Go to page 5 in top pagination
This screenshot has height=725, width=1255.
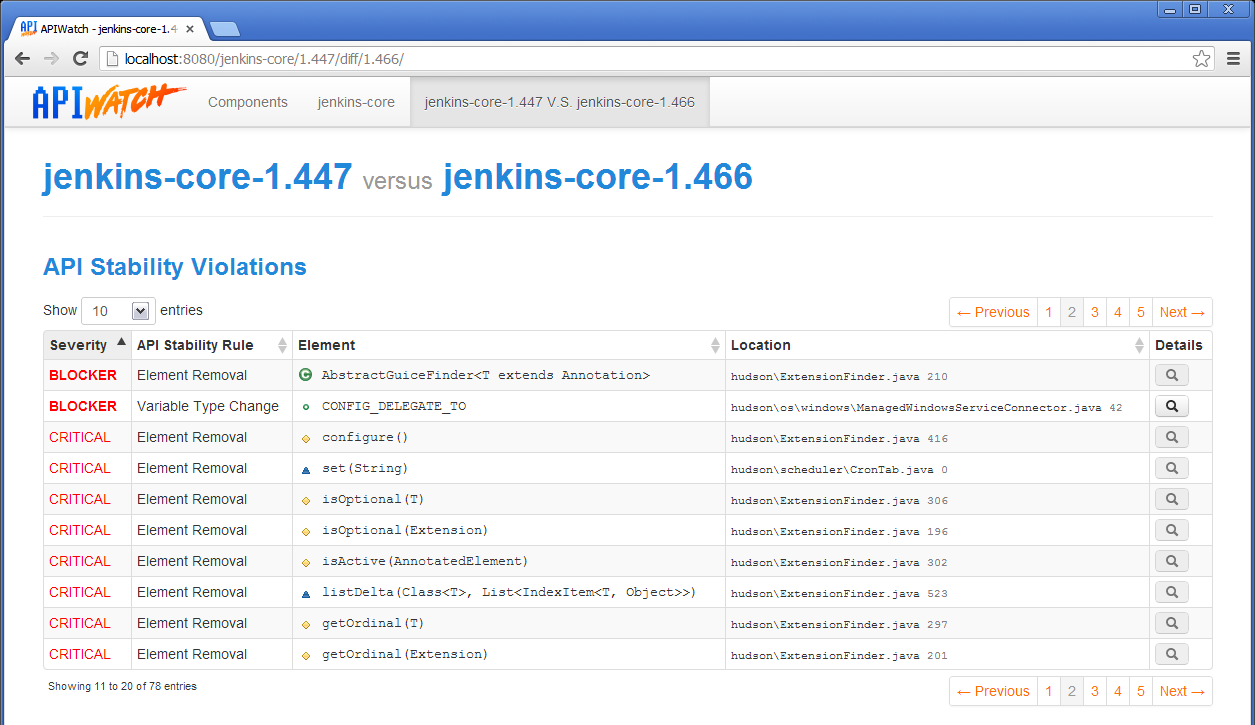(1141, 312)
